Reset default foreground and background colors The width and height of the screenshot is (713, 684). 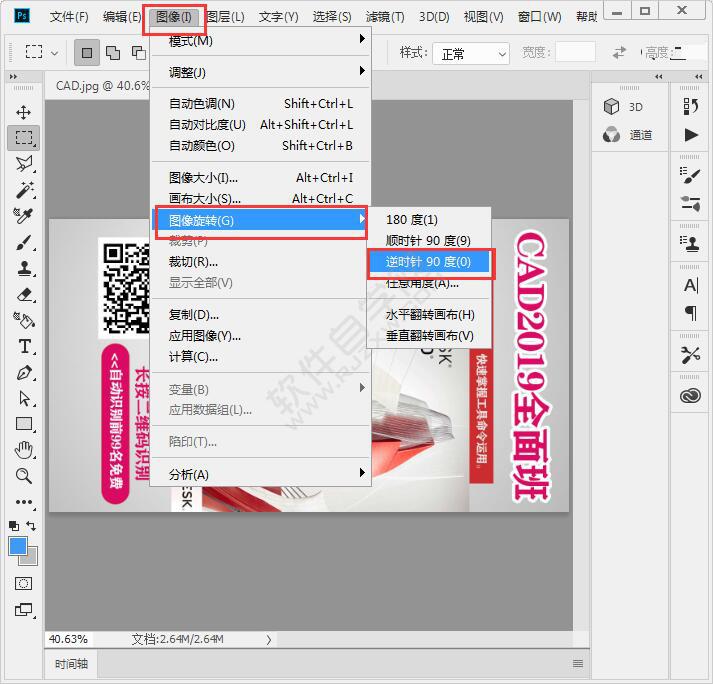tap(14, 526)
